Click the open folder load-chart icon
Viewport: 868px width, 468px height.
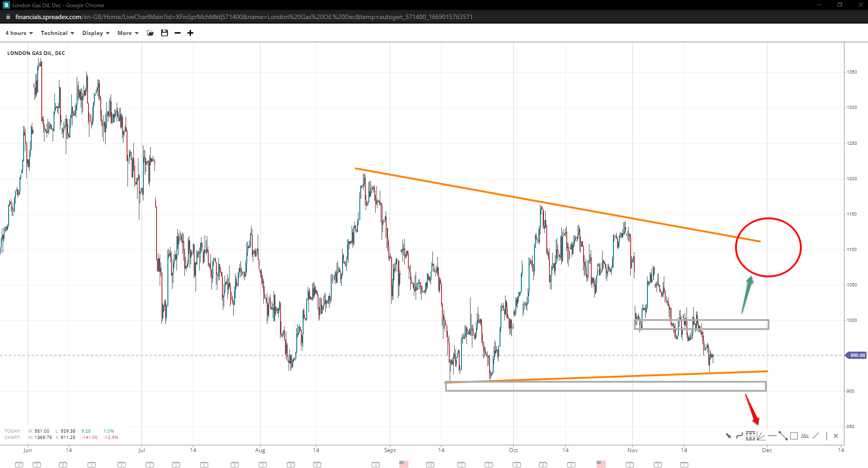tap(150, 33)
